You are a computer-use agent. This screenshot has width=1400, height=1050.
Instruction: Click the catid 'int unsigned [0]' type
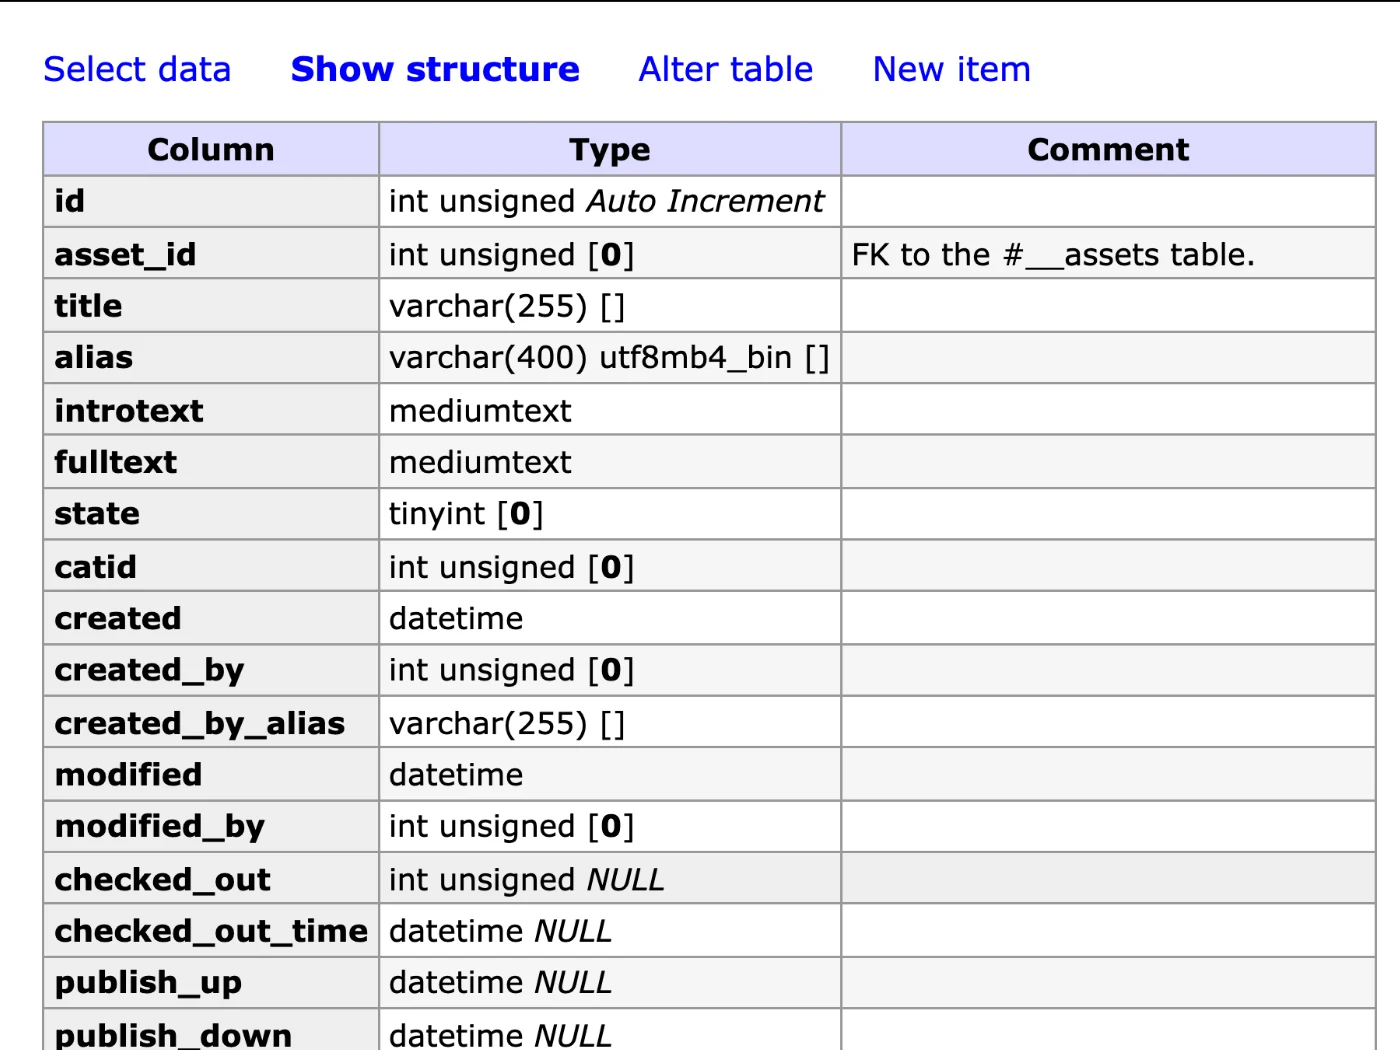pyautogui.click(x=512, y=567)
